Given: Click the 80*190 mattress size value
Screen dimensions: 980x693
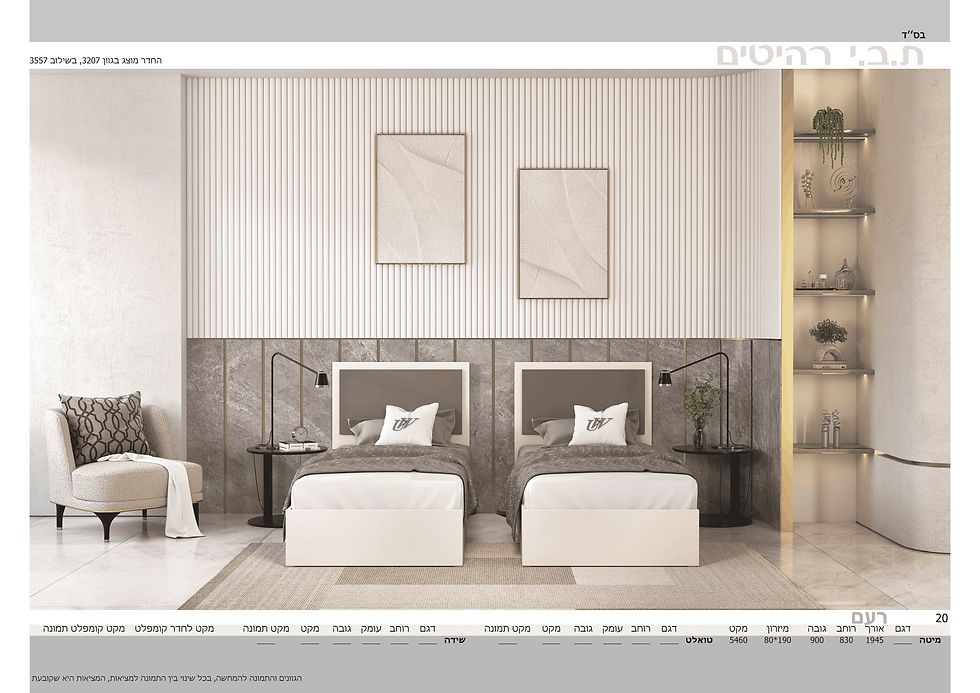Looking at the screenshot, I should tap(777, 641).
